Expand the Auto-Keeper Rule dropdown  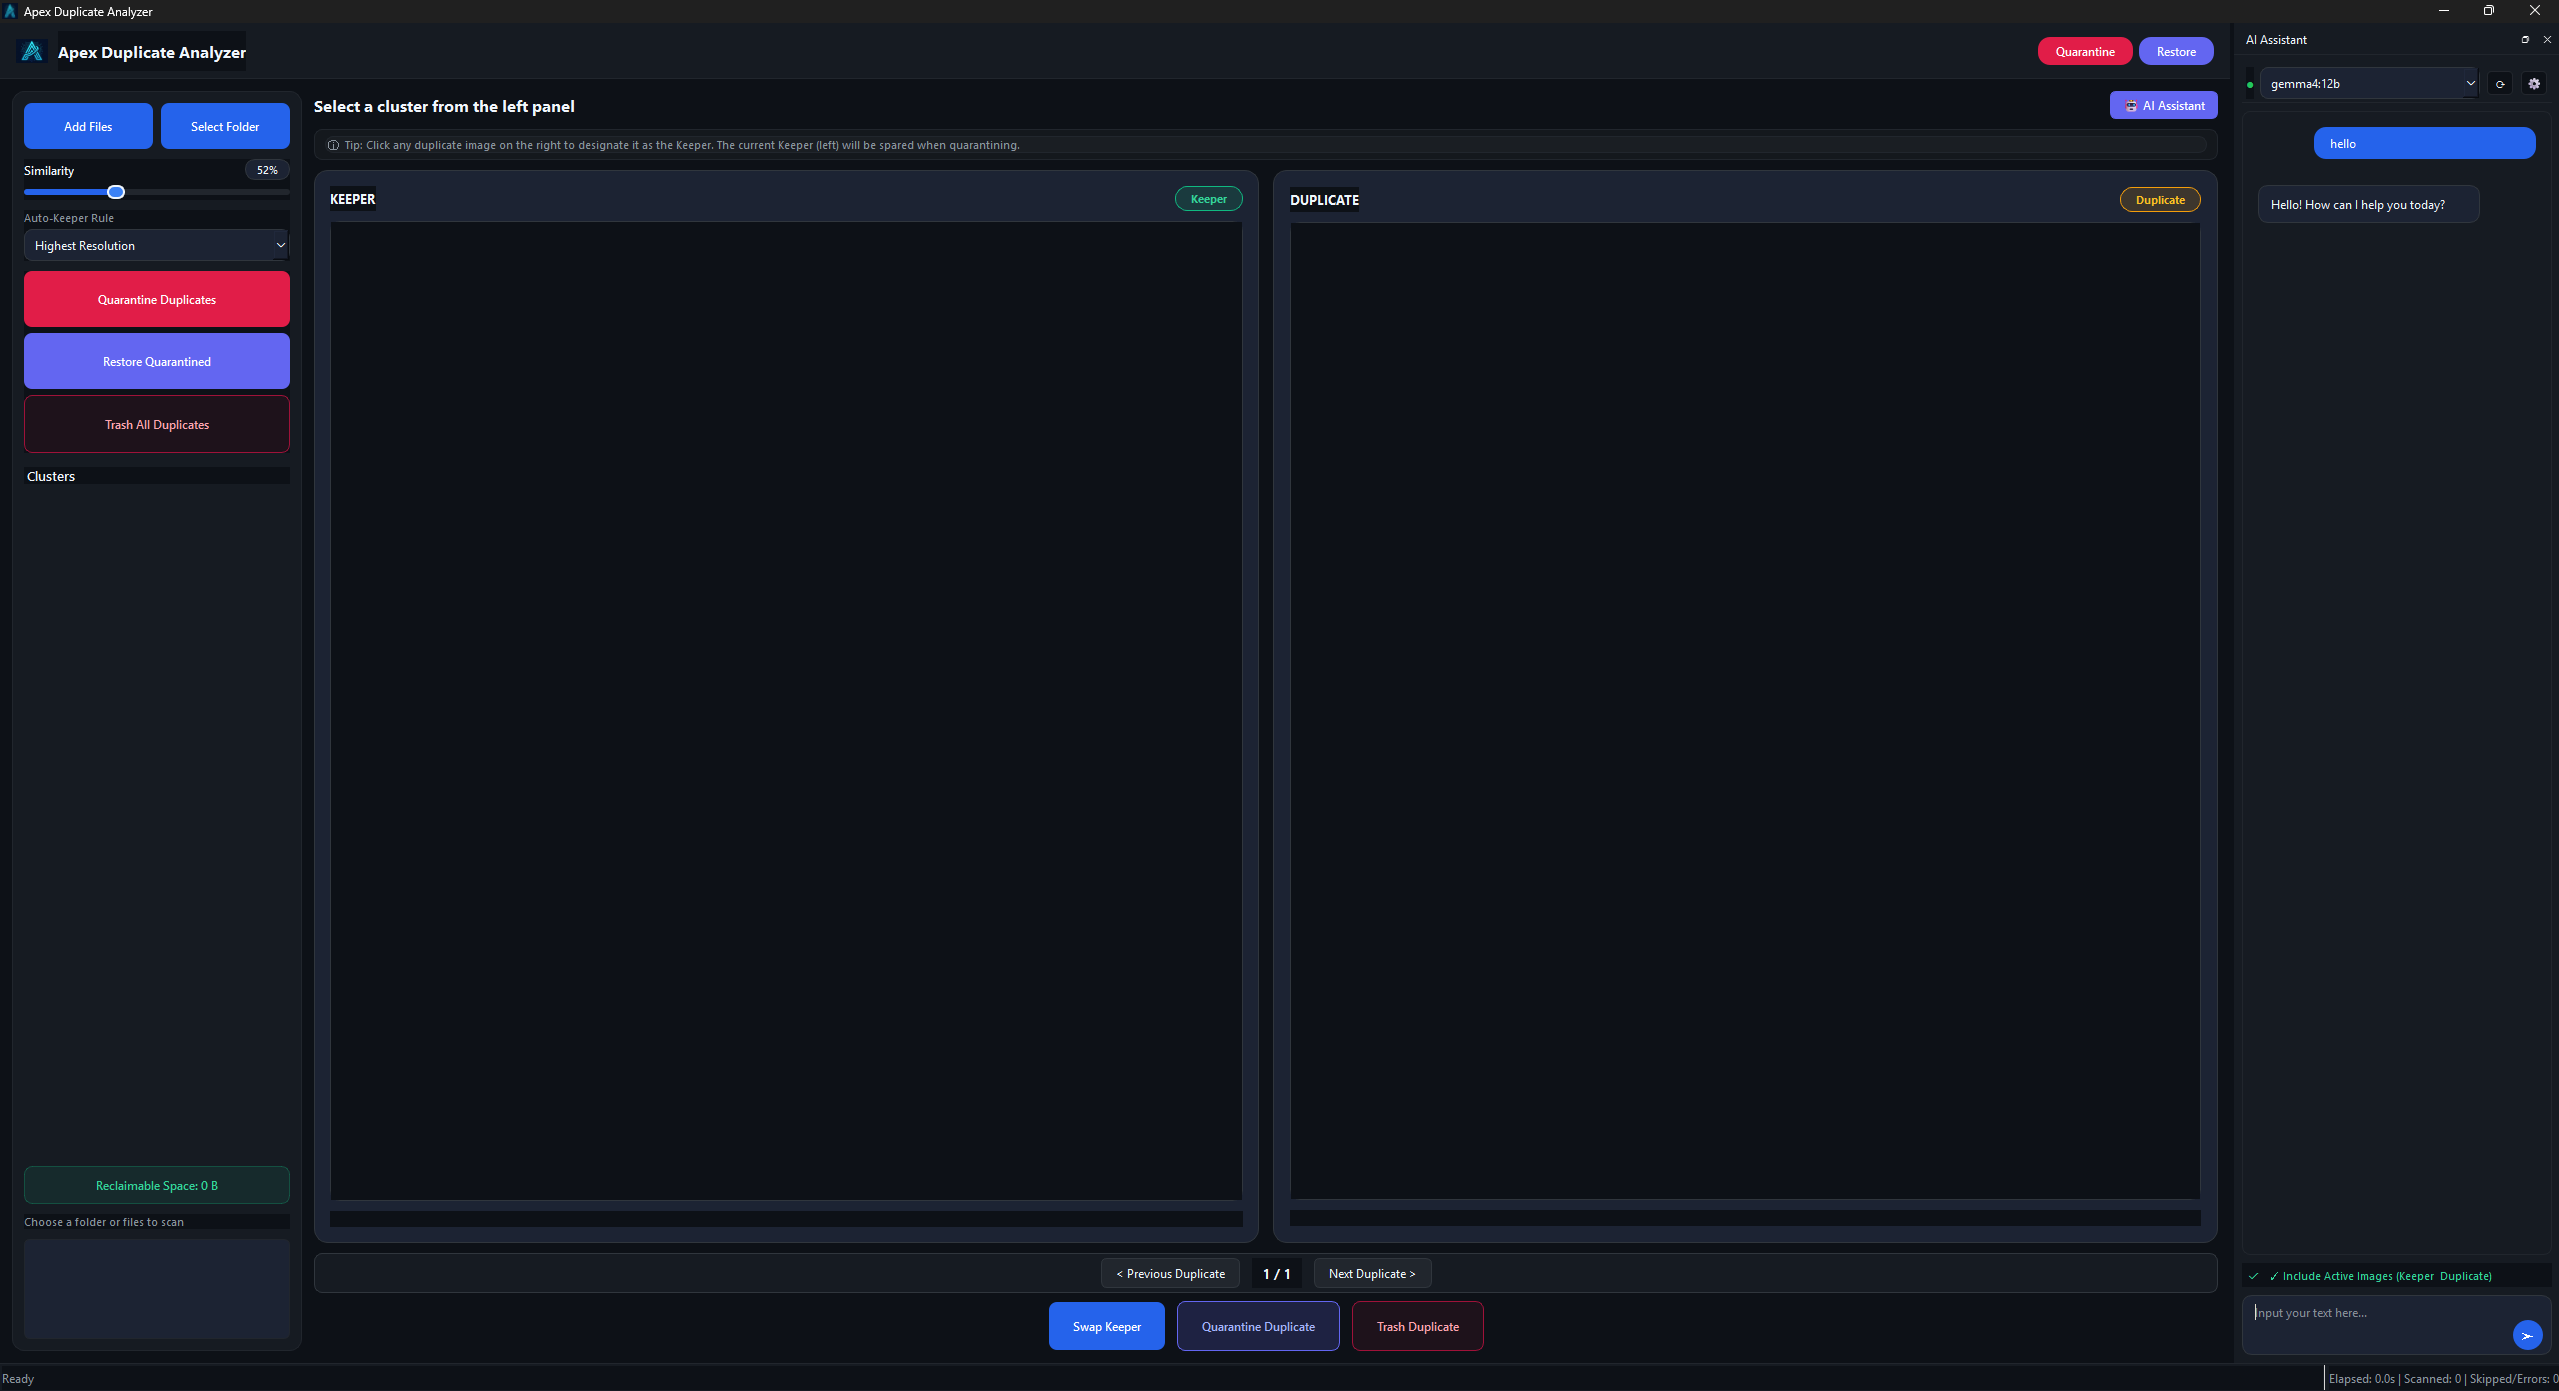point(156,245)
